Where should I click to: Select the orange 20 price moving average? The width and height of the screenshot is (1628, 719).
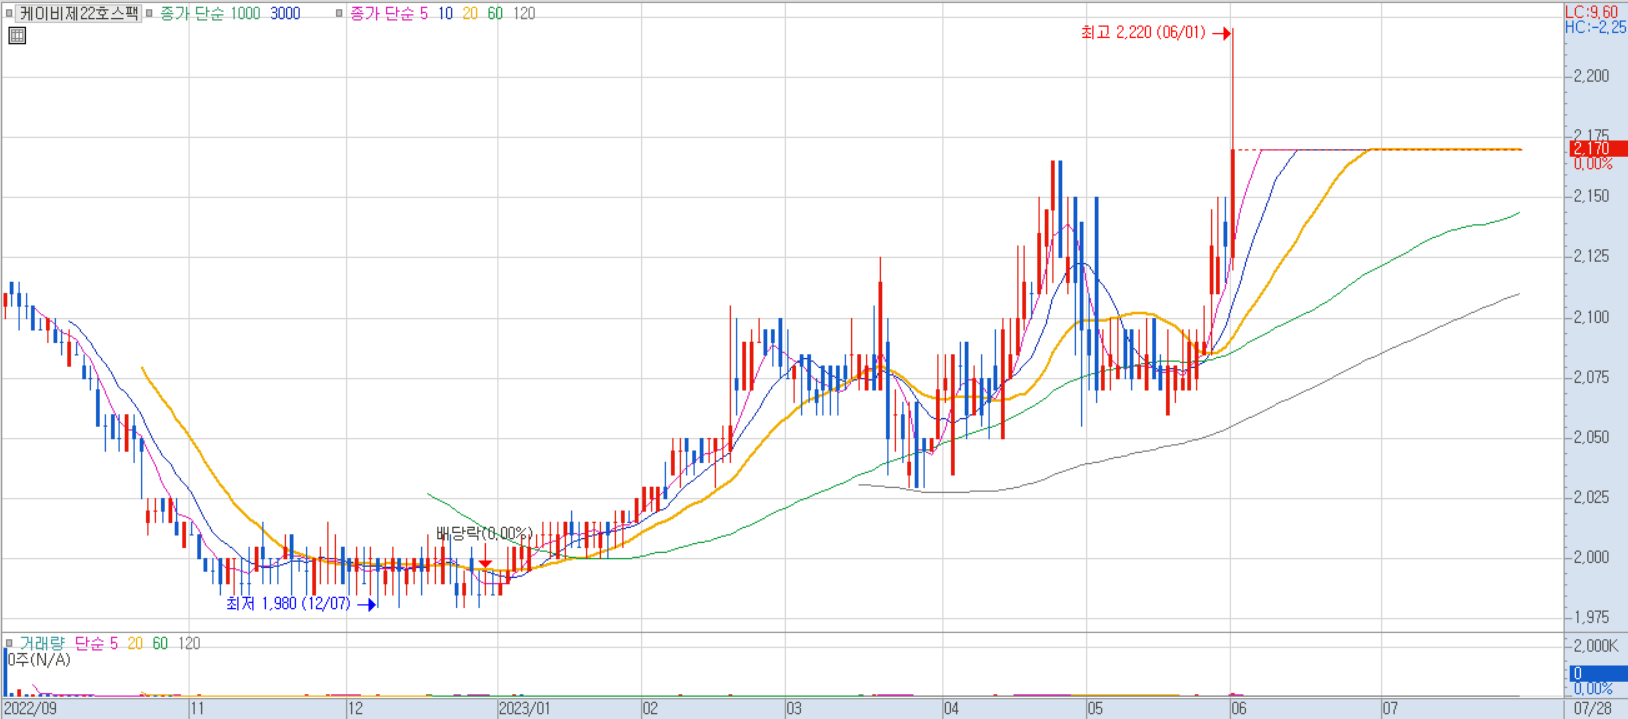(x=470, y=14)
